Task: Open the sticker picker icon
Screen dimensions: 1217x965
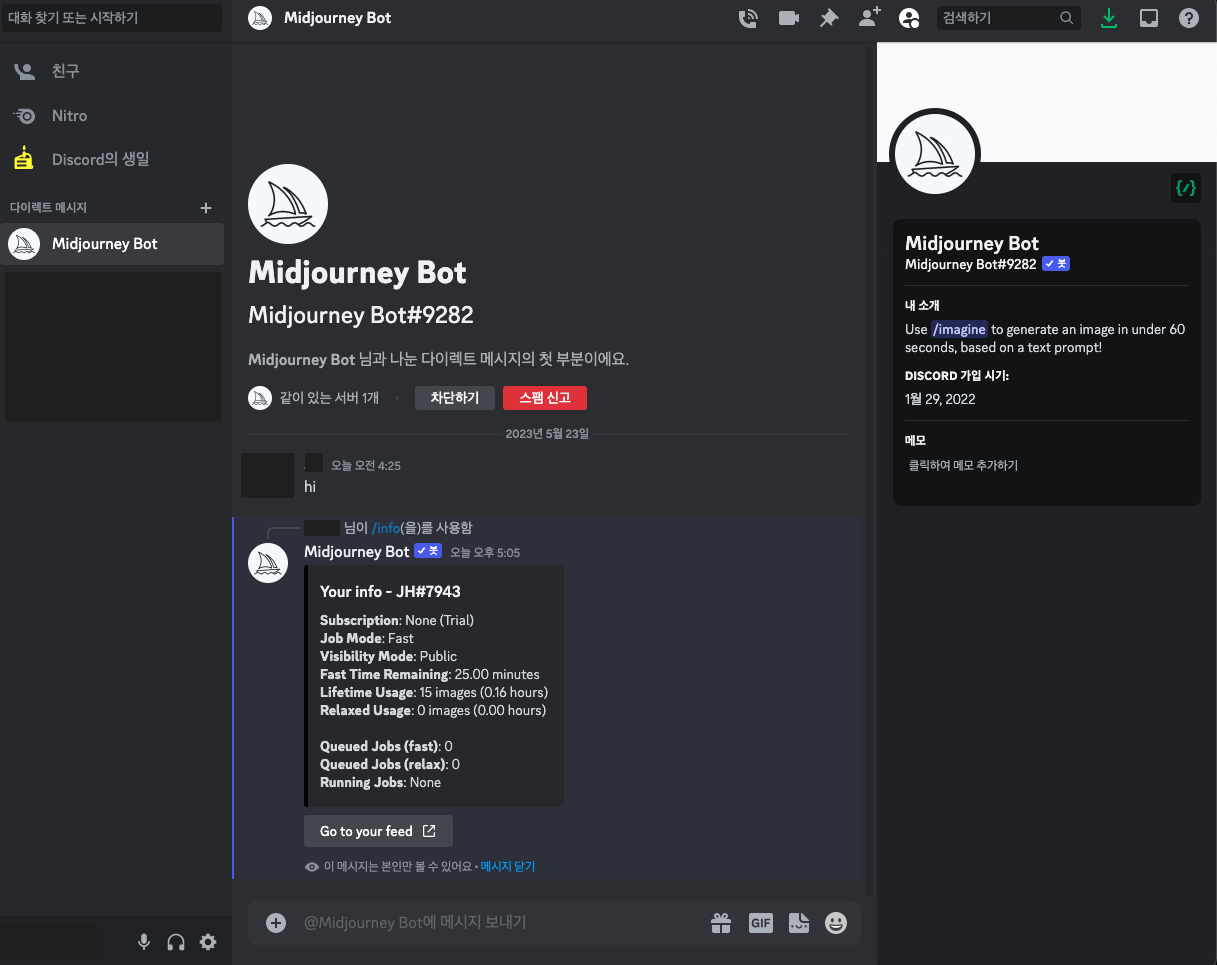Action: coord(798,923)
